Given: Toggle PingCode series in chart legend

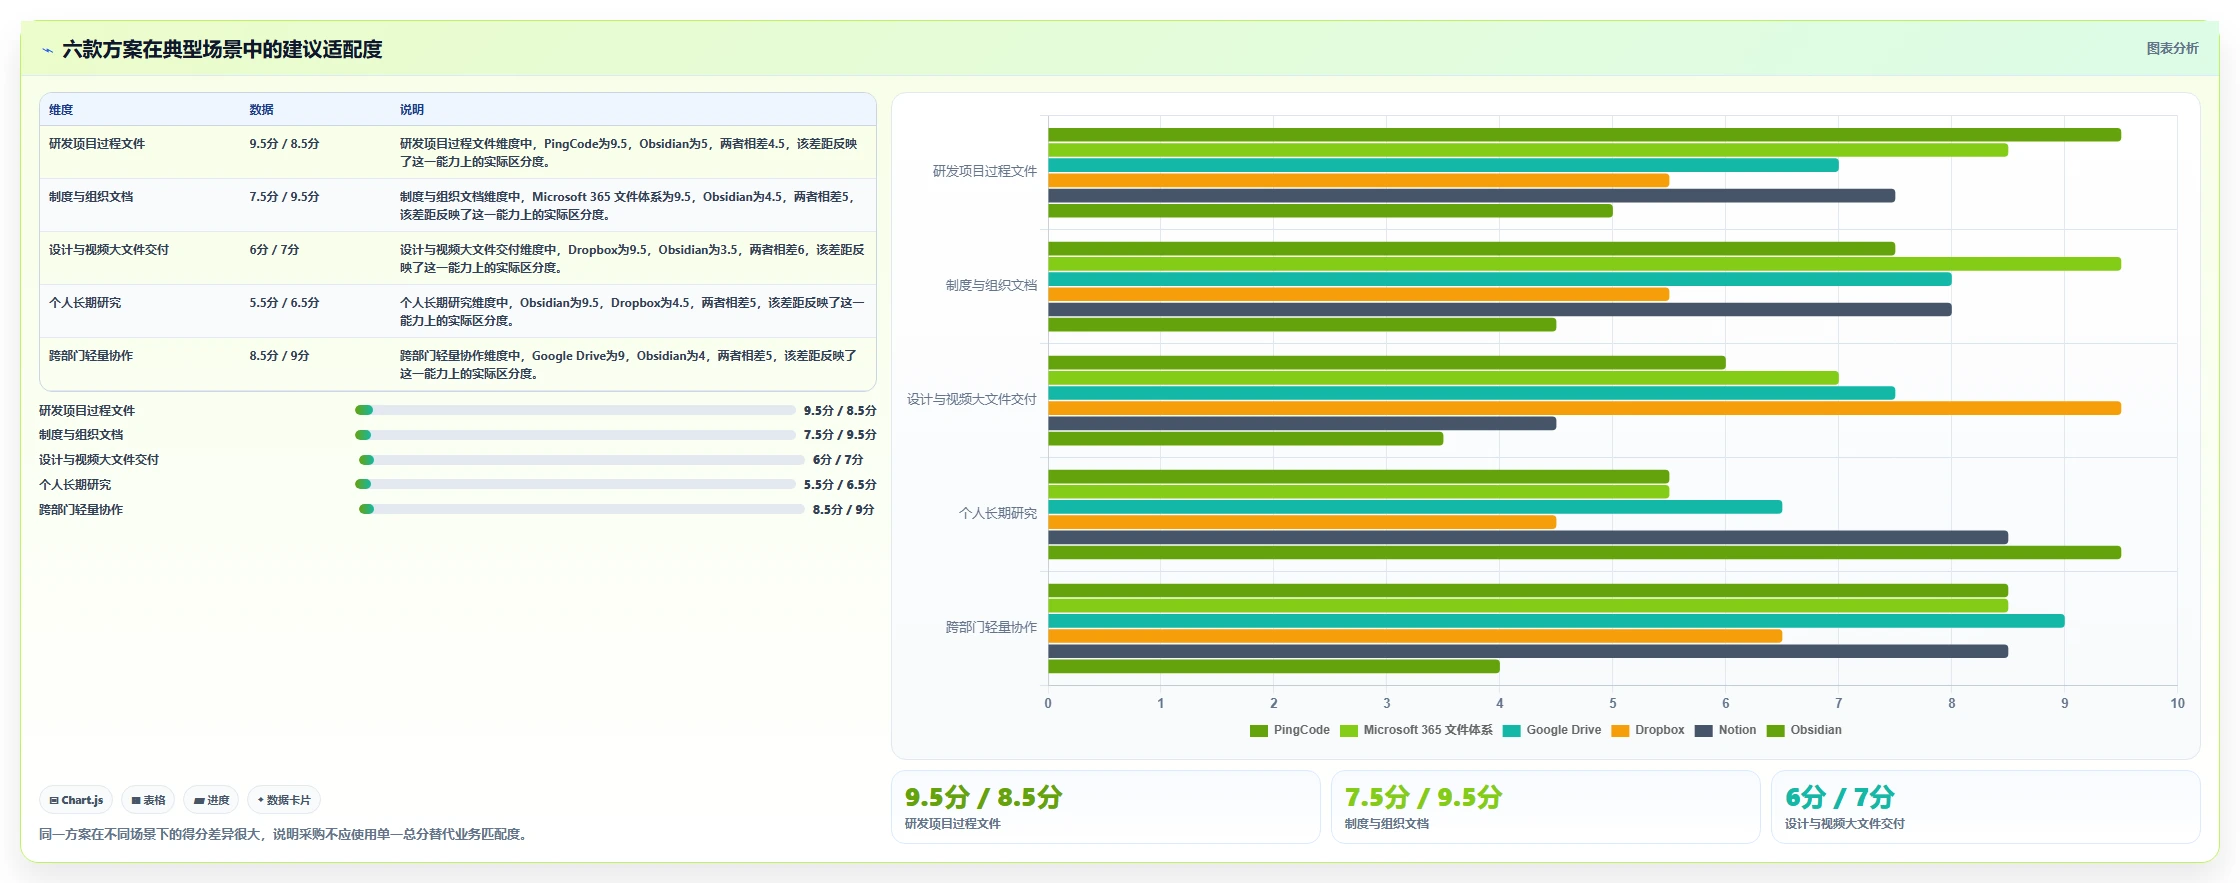Looking at the screenshot, I should tap(1290, 730).
